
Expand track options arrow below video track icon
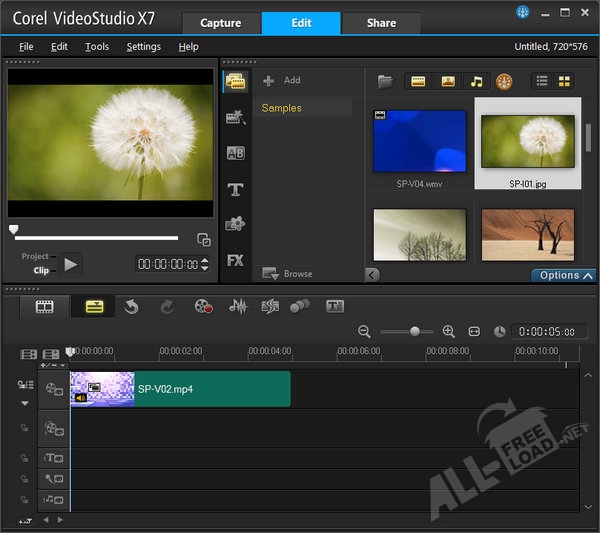[x=25, y=403]
